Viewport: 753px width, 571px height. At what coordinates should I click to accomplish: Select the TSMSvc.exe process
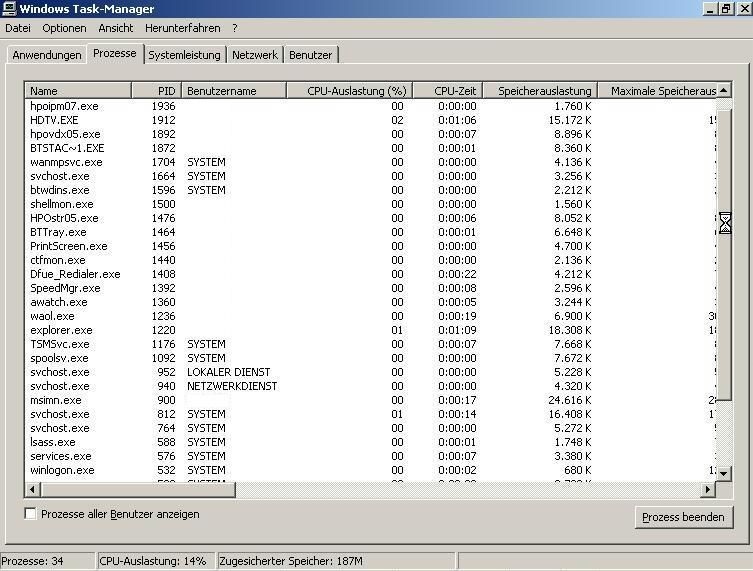coord(371,344)
